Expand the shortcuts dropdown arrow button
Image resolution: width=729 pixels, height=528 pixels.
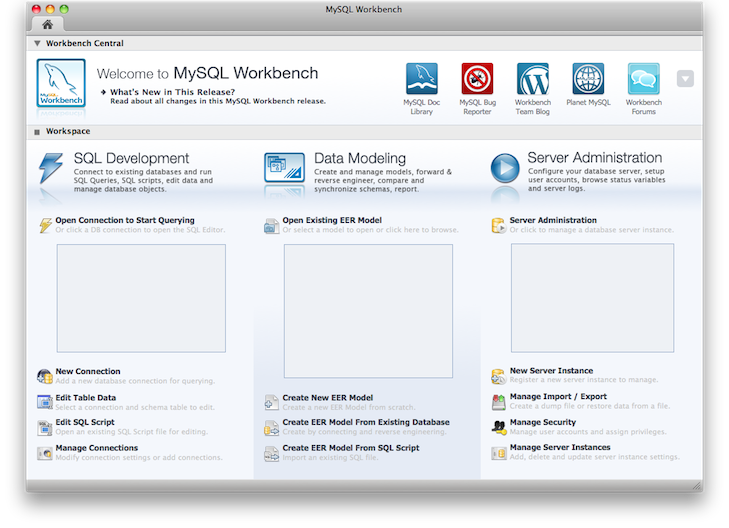click(685, 79)
